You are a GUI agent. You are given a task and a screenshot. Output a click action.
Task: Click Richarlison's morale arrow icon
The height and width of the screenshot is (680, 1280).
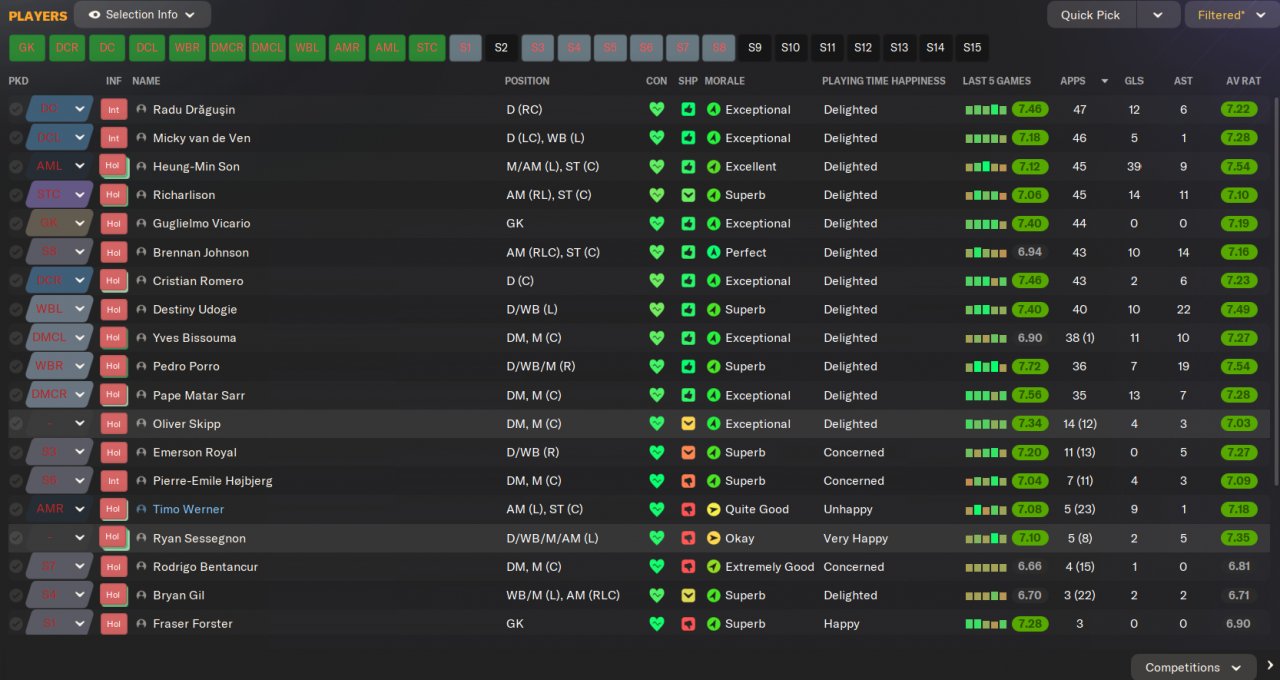[x=713, y=195]
